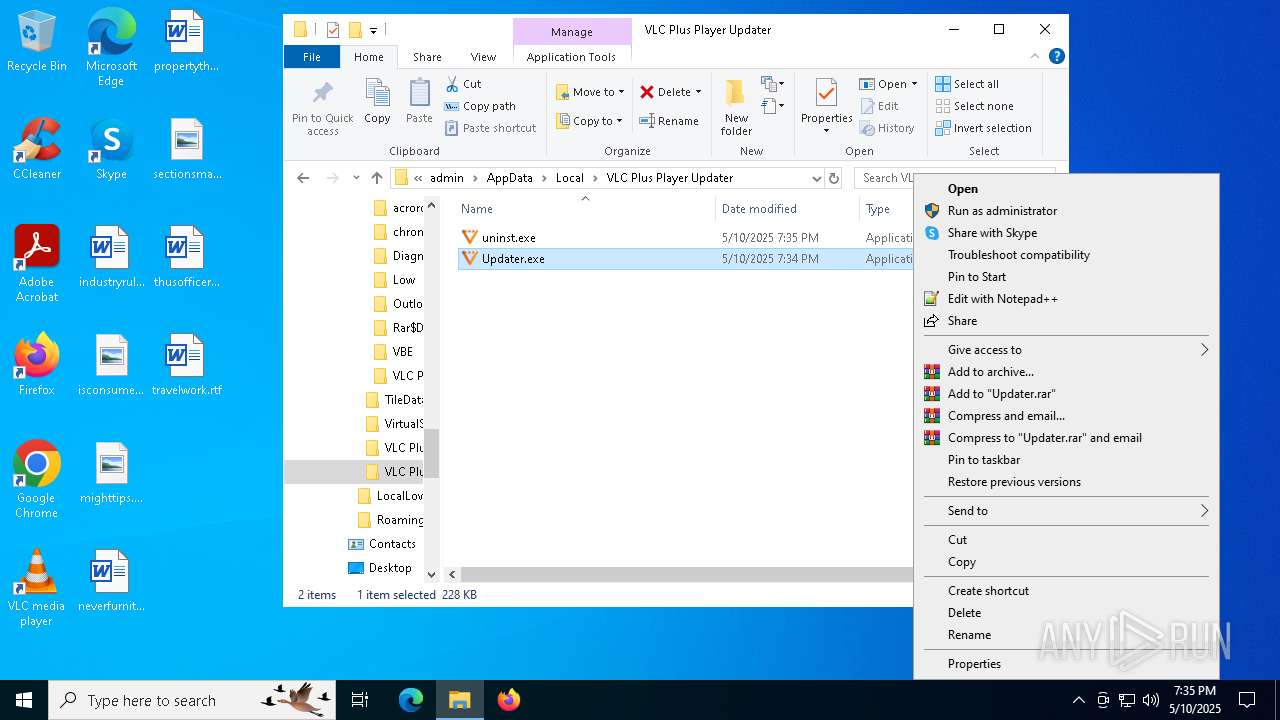Image resolution: width=1280 pixels, height=720 pixels.
Task: Click the ribbon Properties checkmark icon
Action: point(826,94)
